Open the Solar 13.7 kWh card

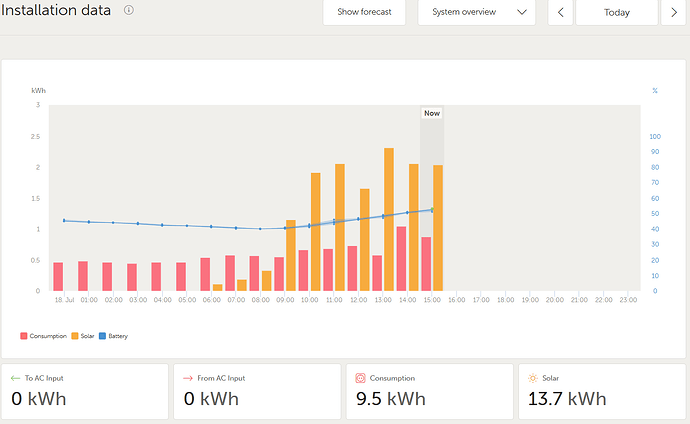point(601,391)
